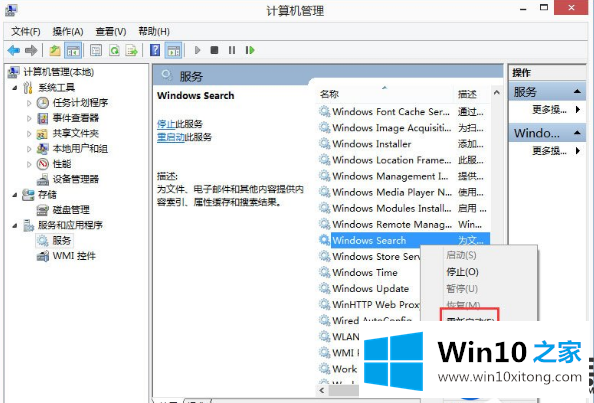594x403 pixels.
Task: Click the 停止 this service link
Action: point(166,124)
